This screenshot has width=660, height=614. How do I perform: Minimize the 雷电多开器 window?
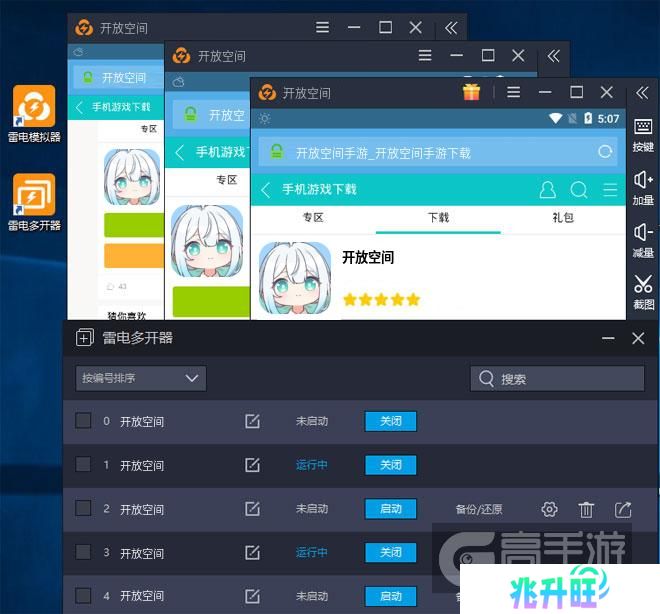click(608, 338)
